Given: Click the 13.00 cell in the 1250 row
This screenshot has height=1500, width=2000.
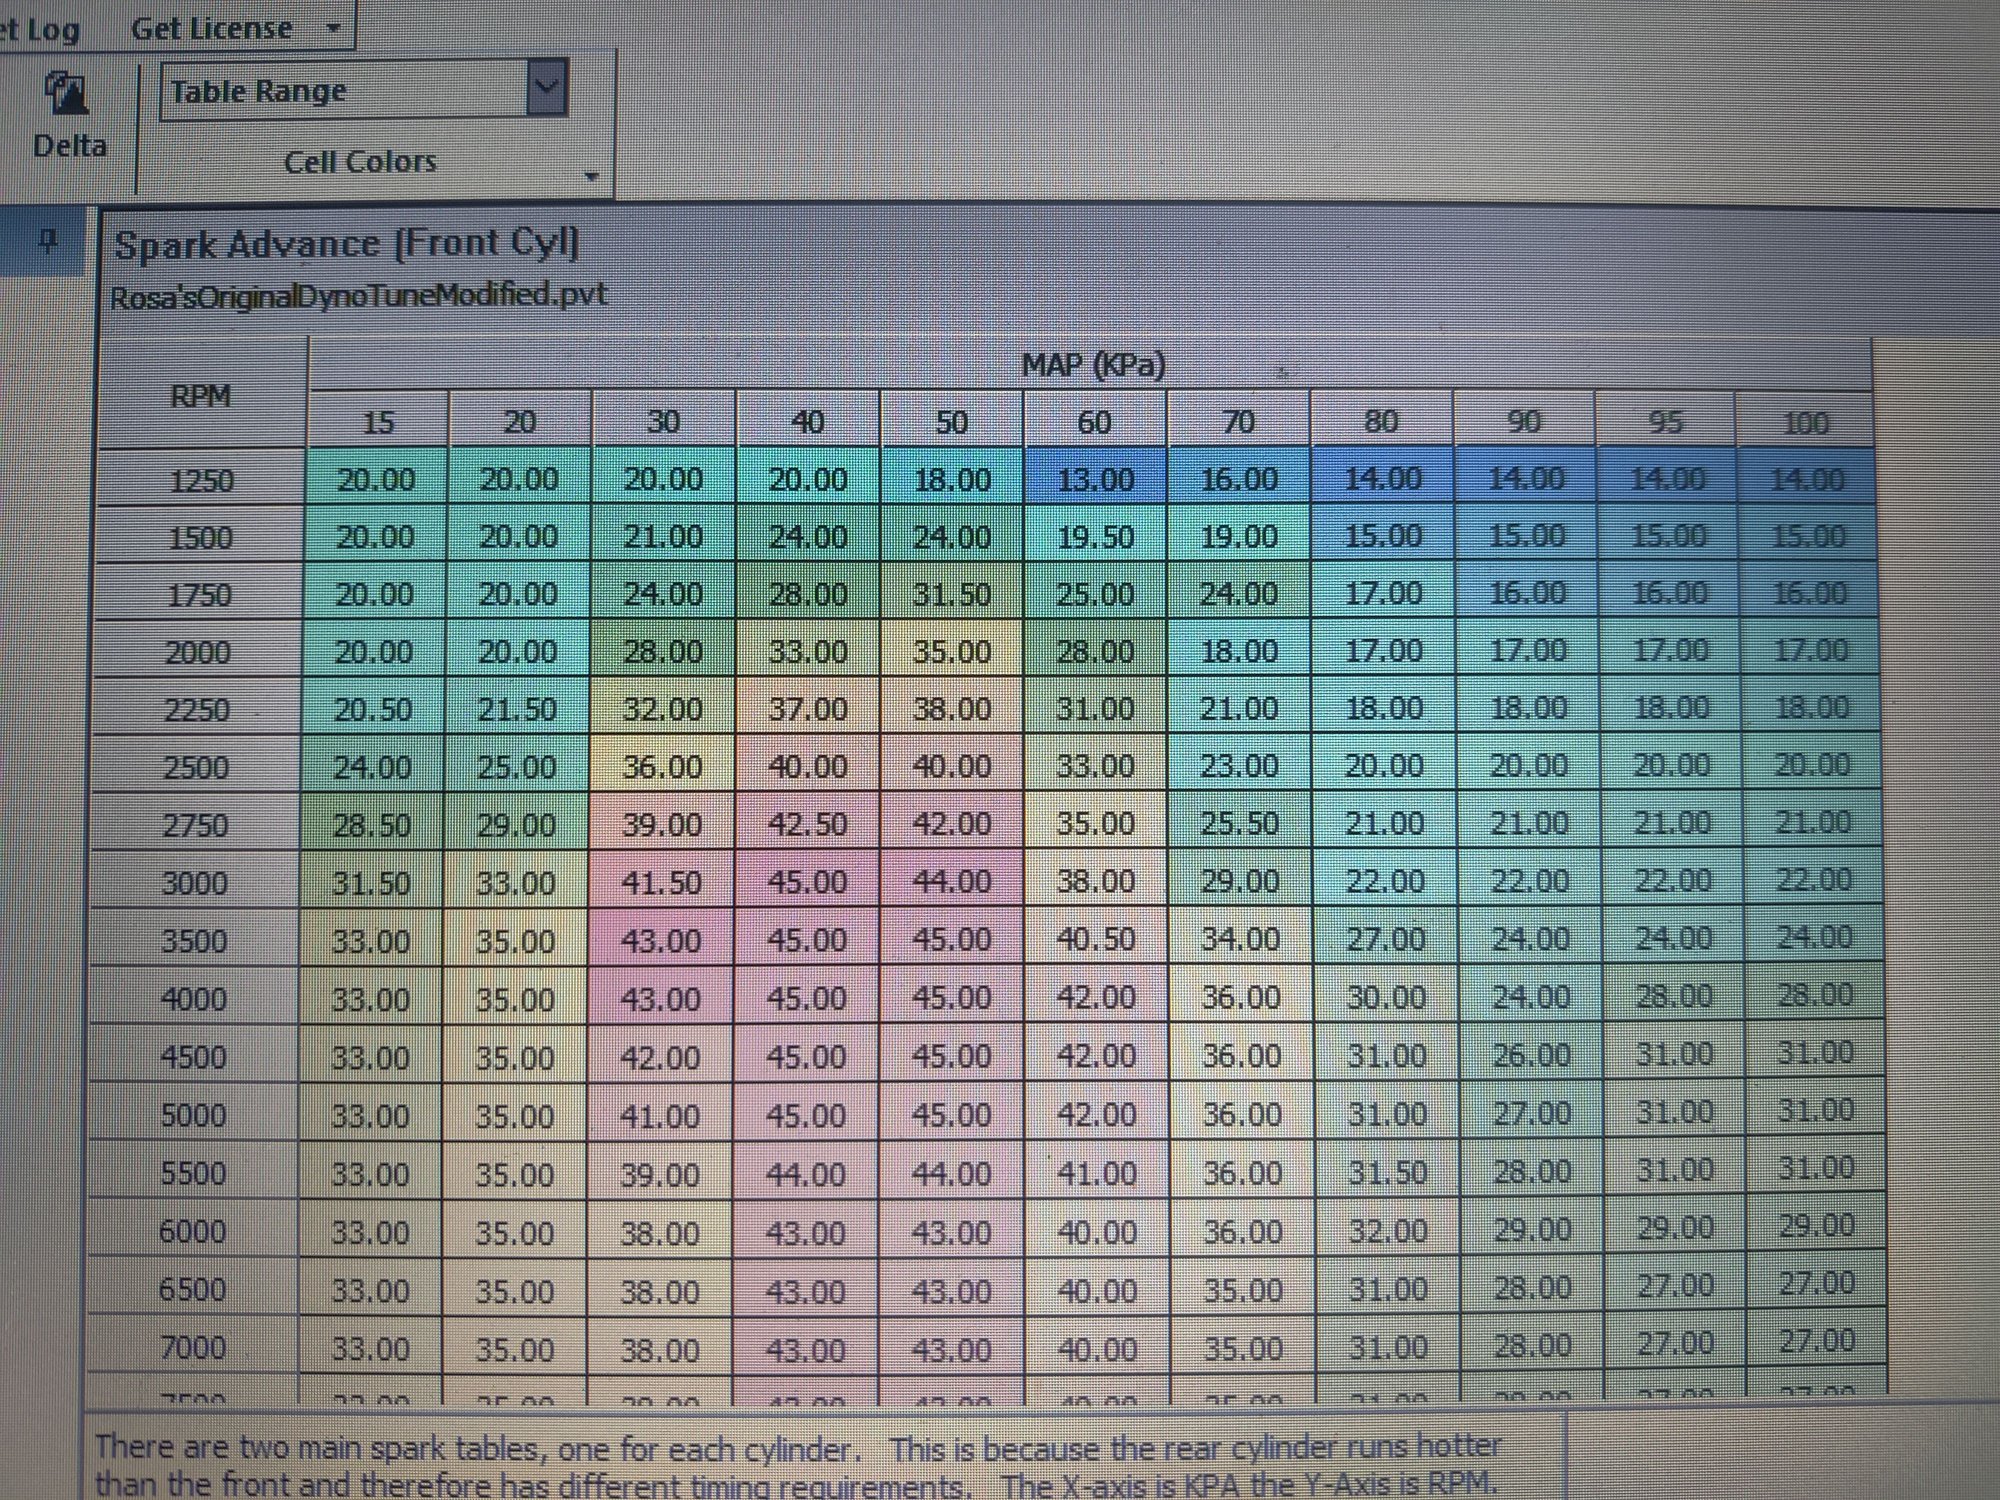Looking at the screenshot, I should [1094, 480].
